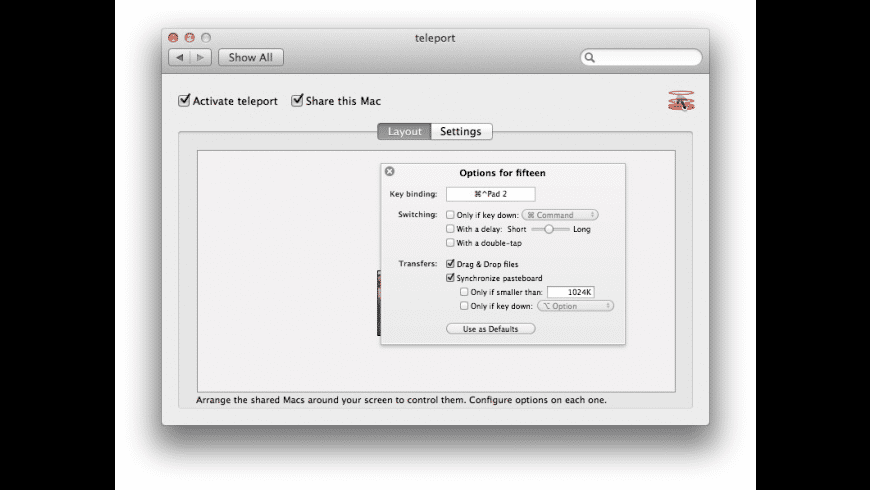
Task: Uncheck Synchronize pasteboard
Action: (450, 277)
